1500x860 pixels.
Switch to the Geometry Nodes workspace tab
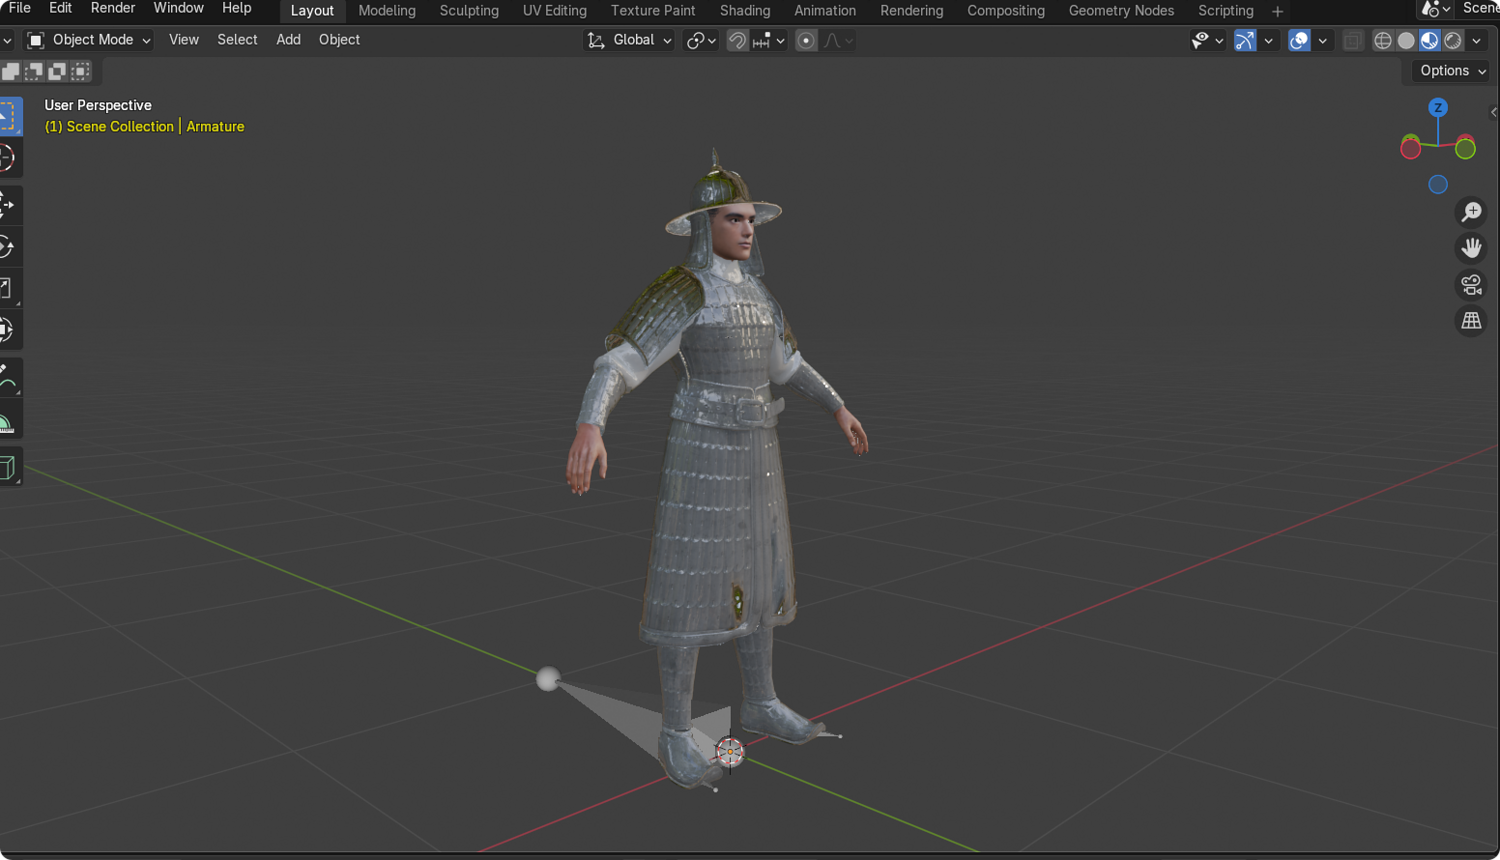[x=1121, y=11]
